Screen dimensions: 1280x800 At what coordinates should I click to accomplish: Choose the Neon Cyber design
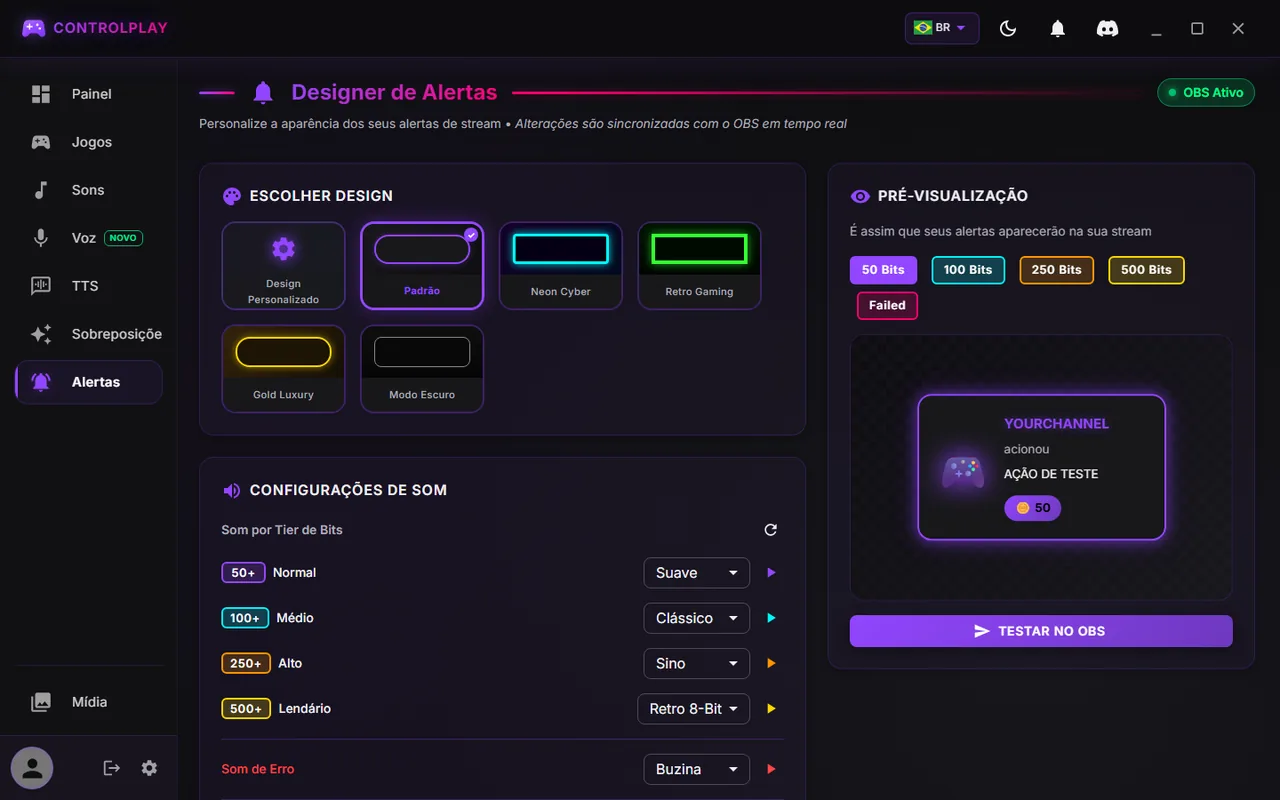pos(561,266)
